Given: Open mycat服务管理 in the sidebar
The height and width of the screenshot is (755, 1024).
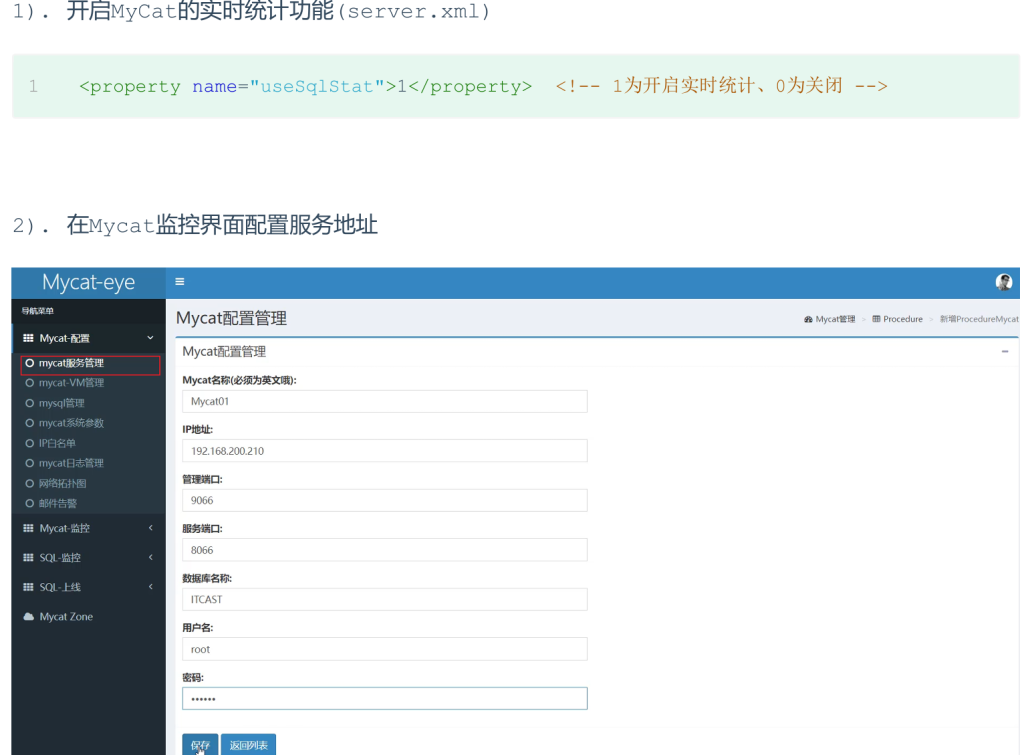Looking at the screenshot, I should pyautogui.click(x=71, y=363).
